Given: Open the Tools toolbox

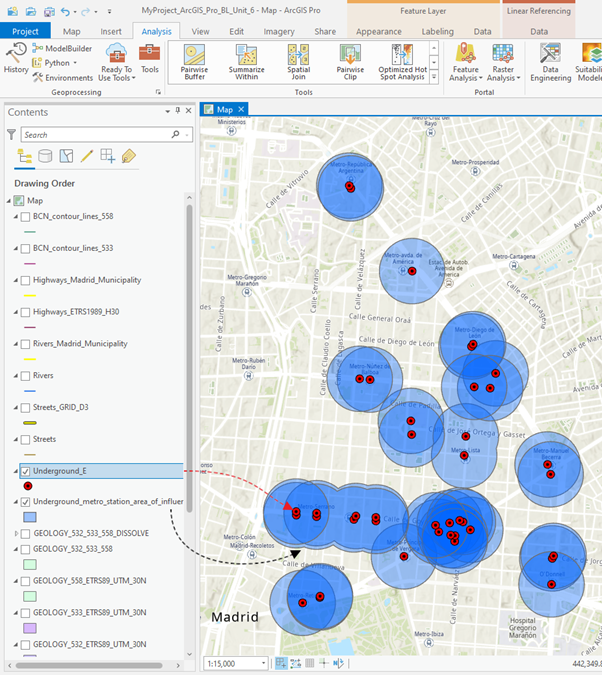Looking at the screenshot, I should tap(149, 58).
